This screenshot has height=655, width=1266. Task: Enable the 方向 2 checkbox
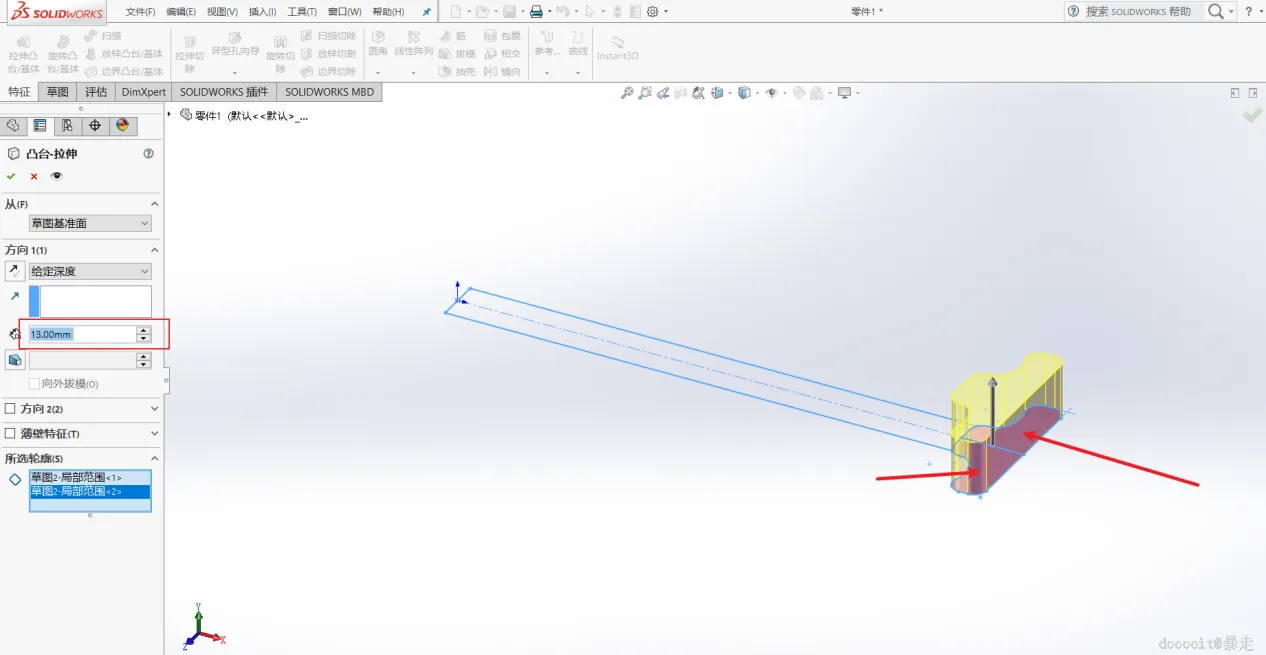(x=10, y=409)
